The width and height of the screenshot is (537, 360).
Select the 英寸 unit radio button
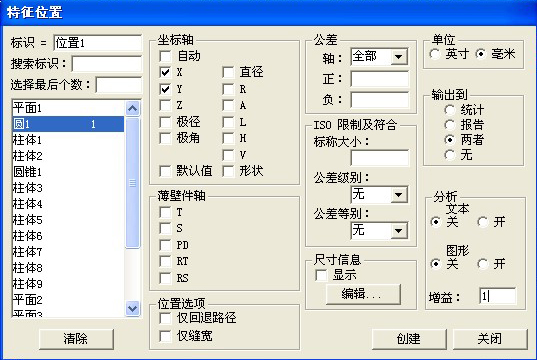coord(435,54)
